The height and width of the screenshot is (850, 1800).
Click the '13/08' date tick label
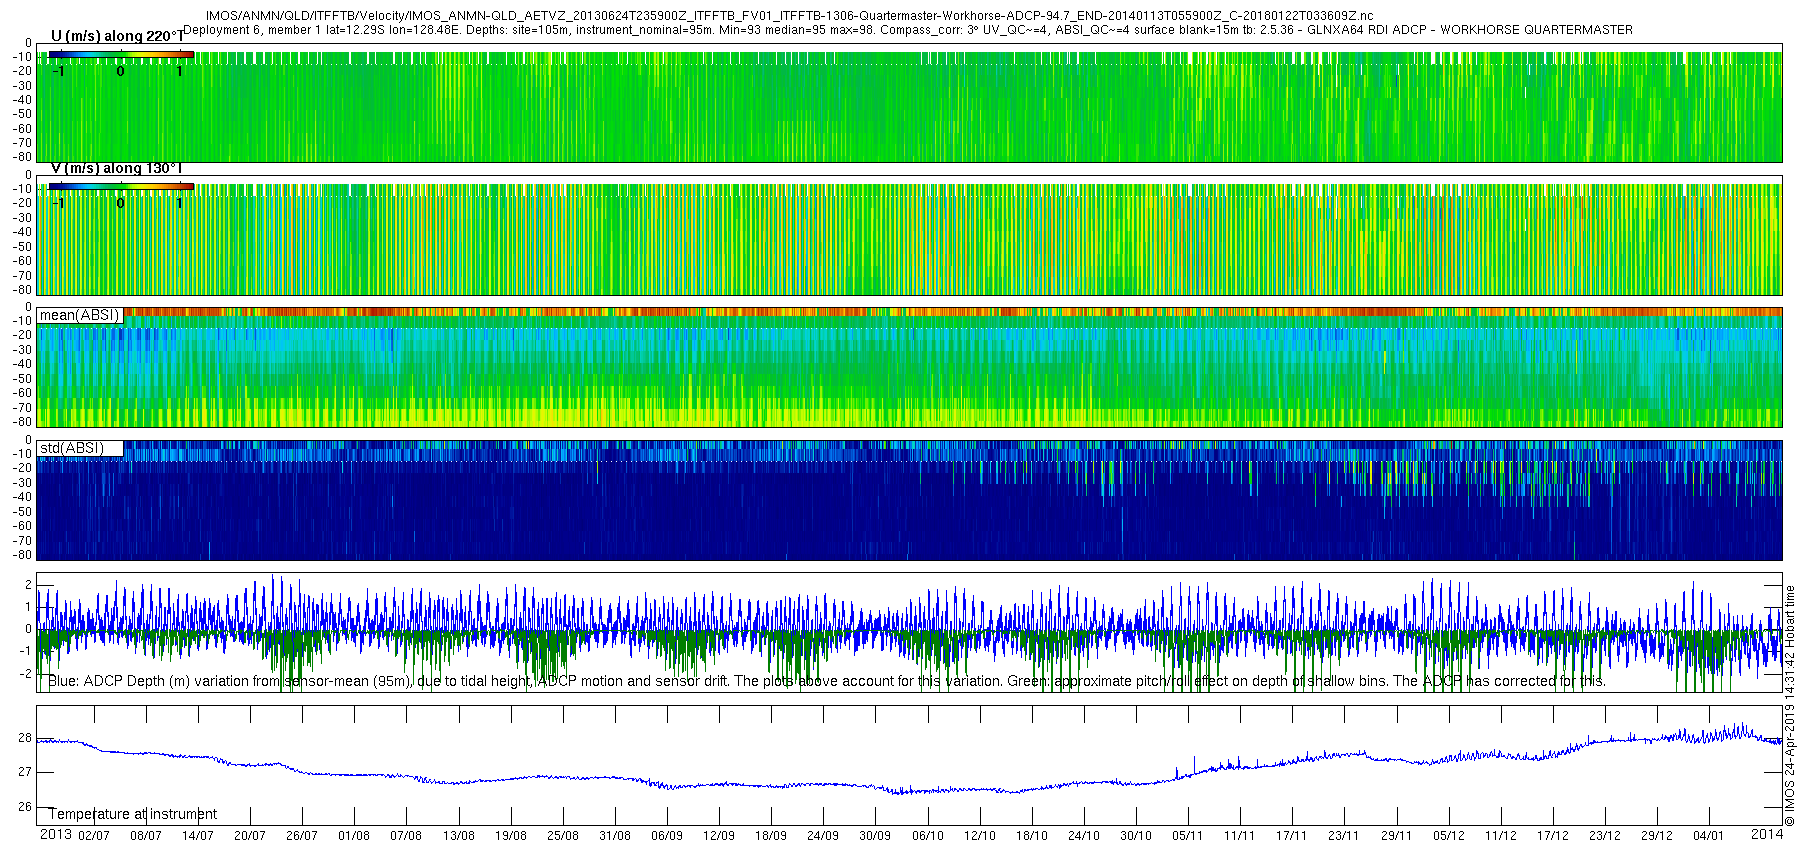point(459,836)
